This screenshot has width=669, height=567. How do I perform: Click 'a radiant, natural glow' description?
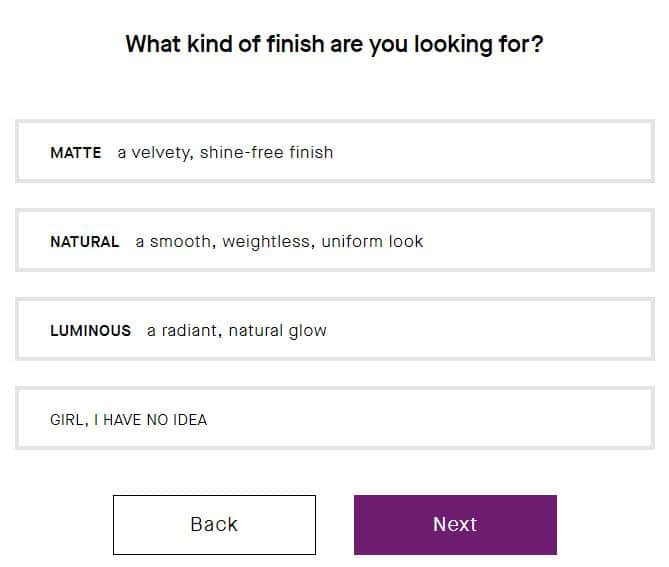point(237,331)
